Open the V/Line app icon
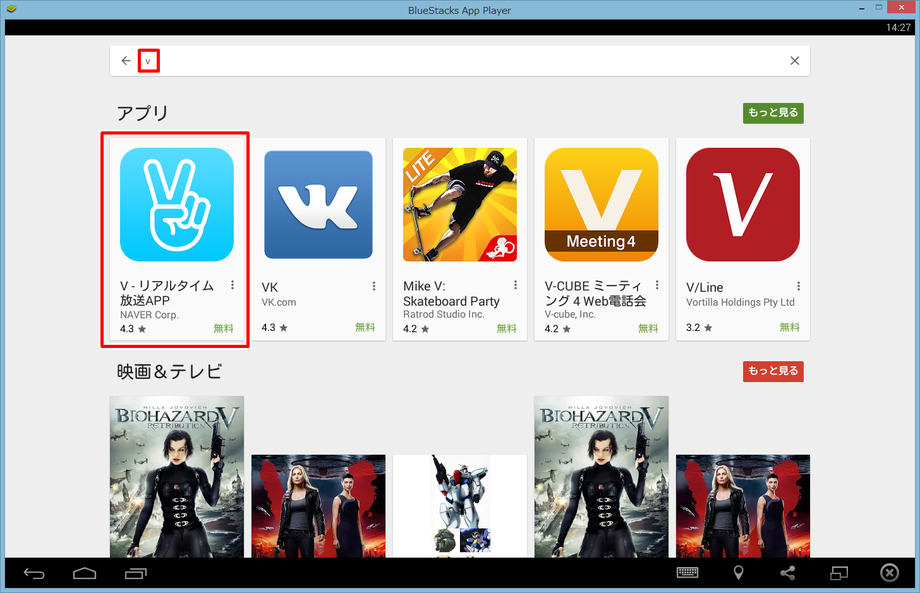920x593 pixels. point(742,204)
